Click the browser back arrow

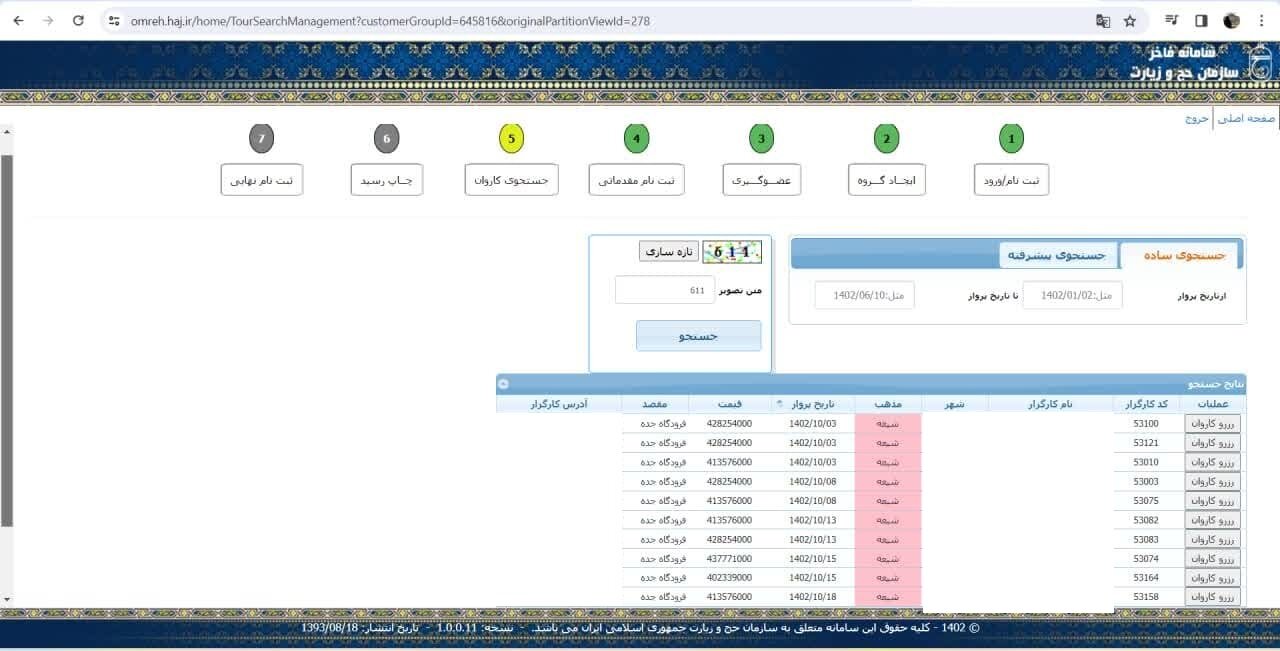point(18,20)
